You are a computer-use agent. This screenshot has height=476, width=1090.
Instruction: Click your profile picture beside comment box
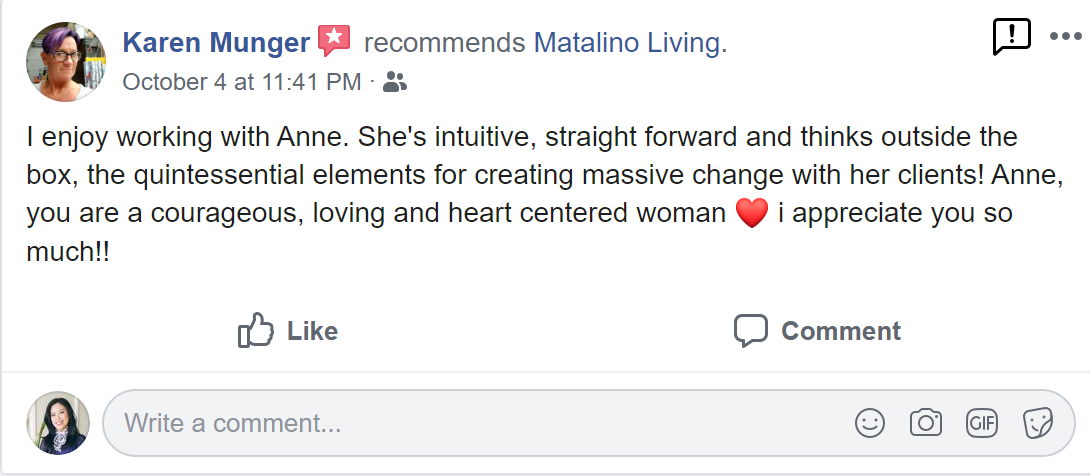pos(58,423)
